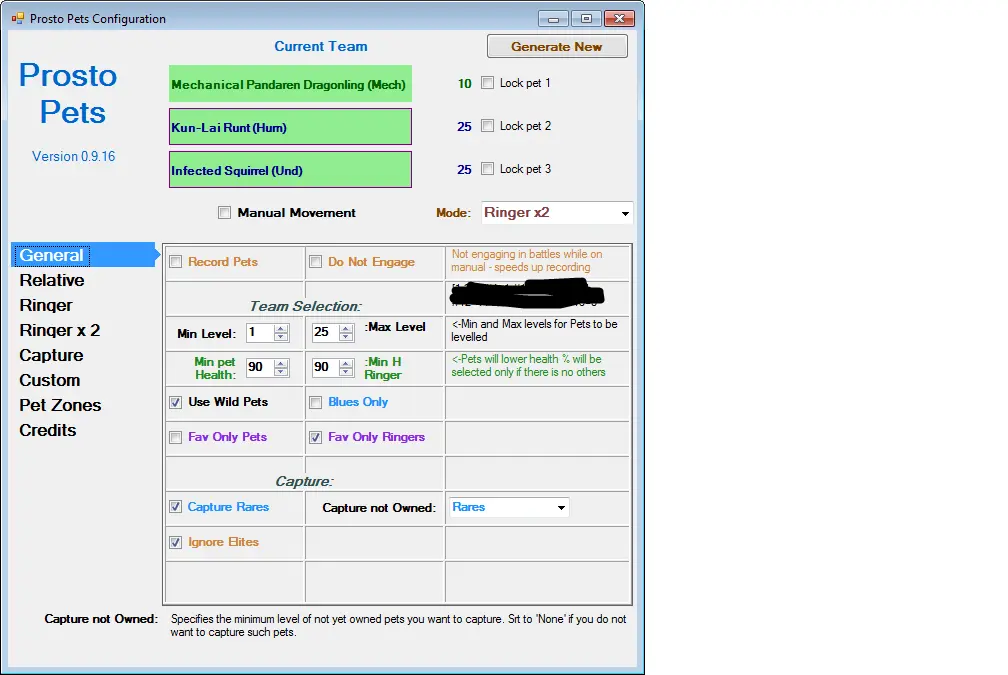Expand the Capture not Owned dropdown

pos(561,508)
